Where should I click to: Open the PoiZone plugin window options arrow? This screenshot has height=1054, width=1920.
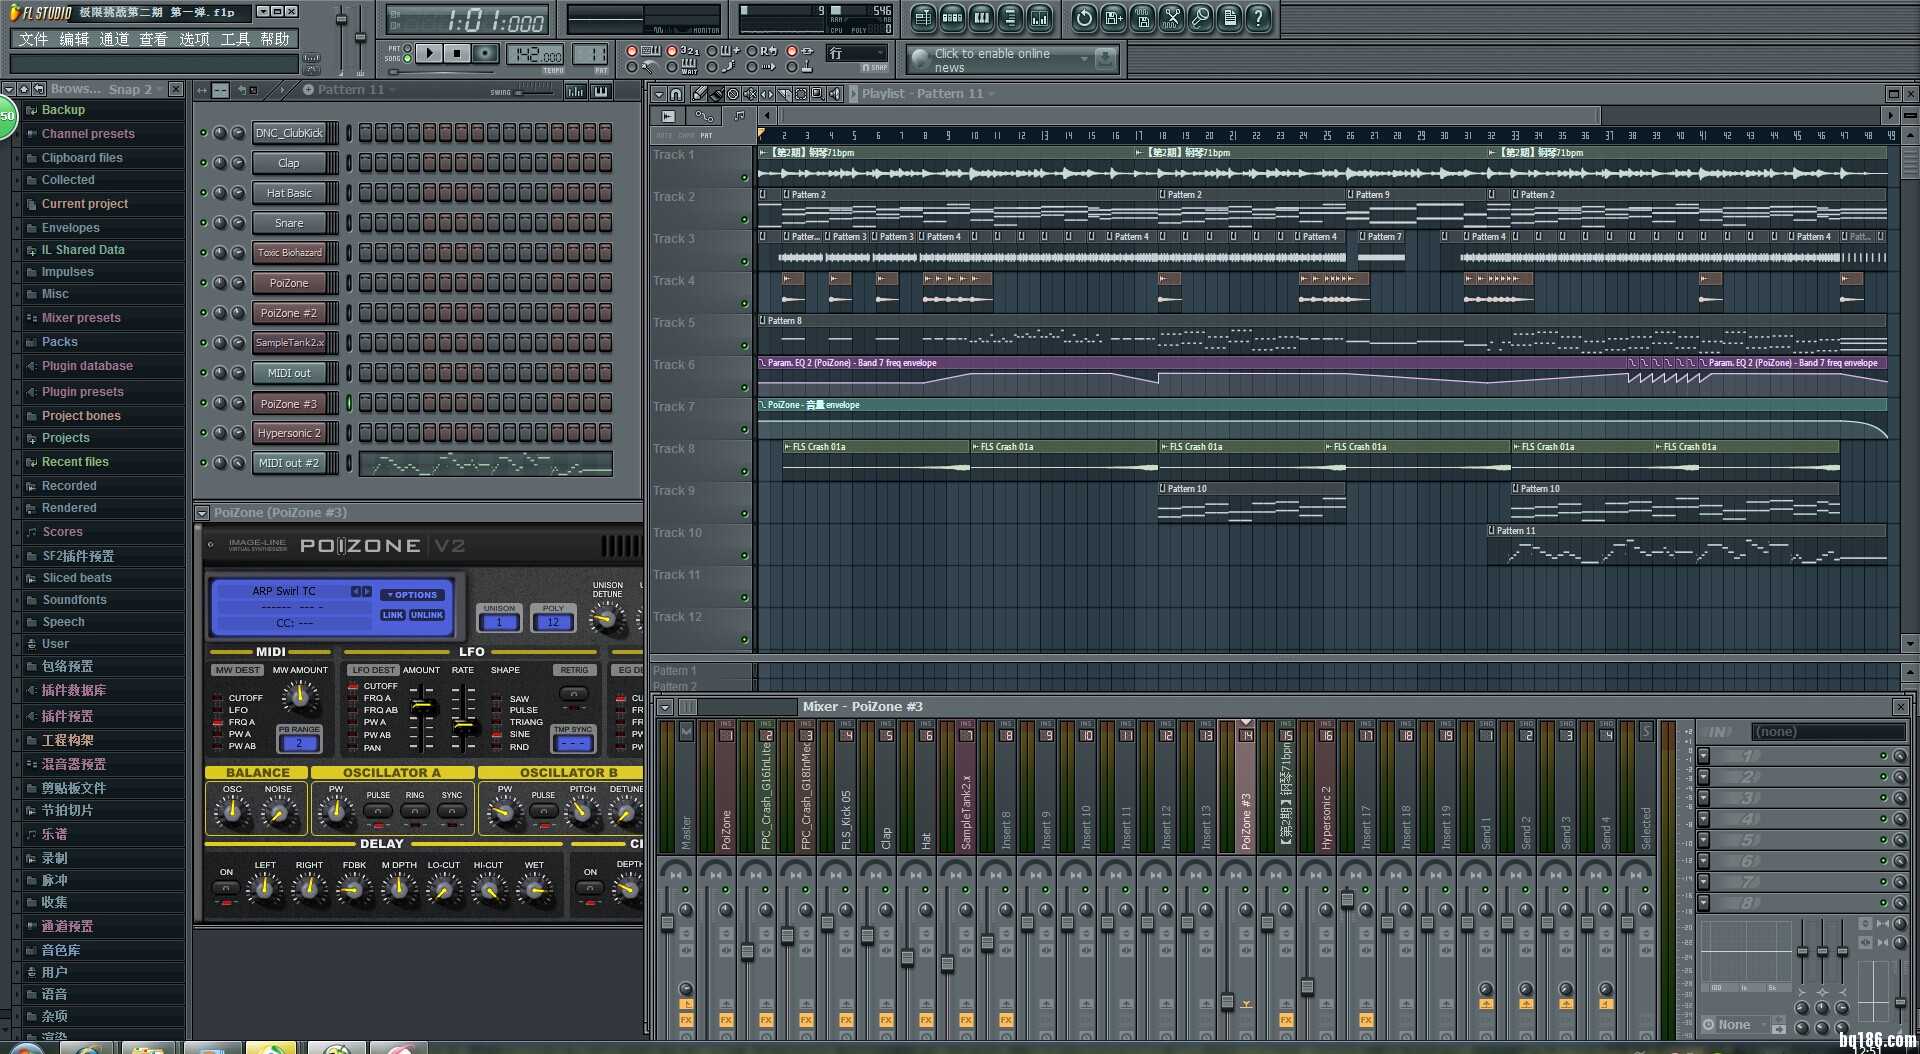[x=202, y=513]
